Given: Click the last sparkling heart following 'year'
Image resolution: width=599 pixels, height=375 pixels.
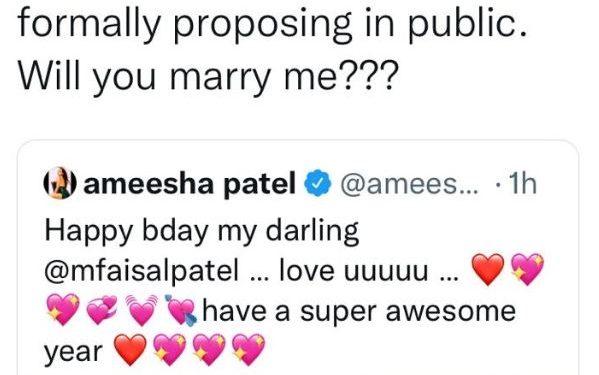Looking at the screenshot, I should coord(248,349).
